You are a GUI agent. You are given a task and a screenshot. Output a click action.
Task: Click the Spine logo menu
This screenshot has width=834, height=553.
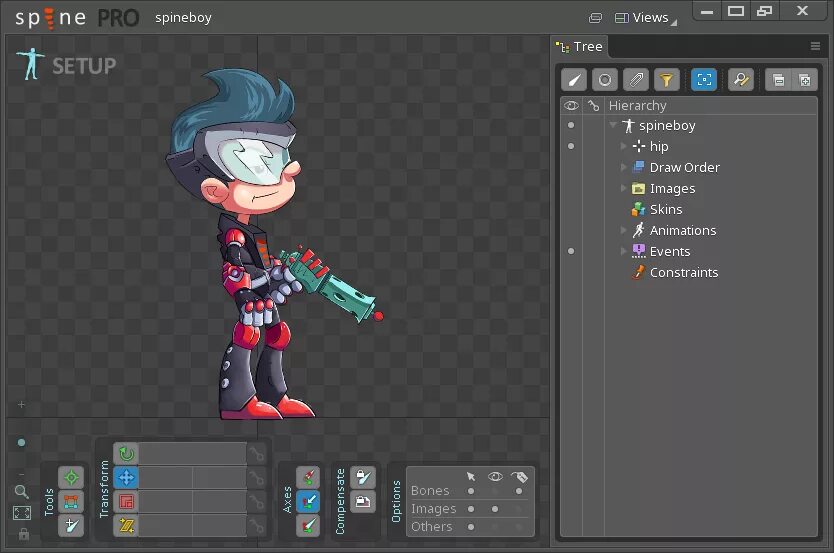point(51,18)
